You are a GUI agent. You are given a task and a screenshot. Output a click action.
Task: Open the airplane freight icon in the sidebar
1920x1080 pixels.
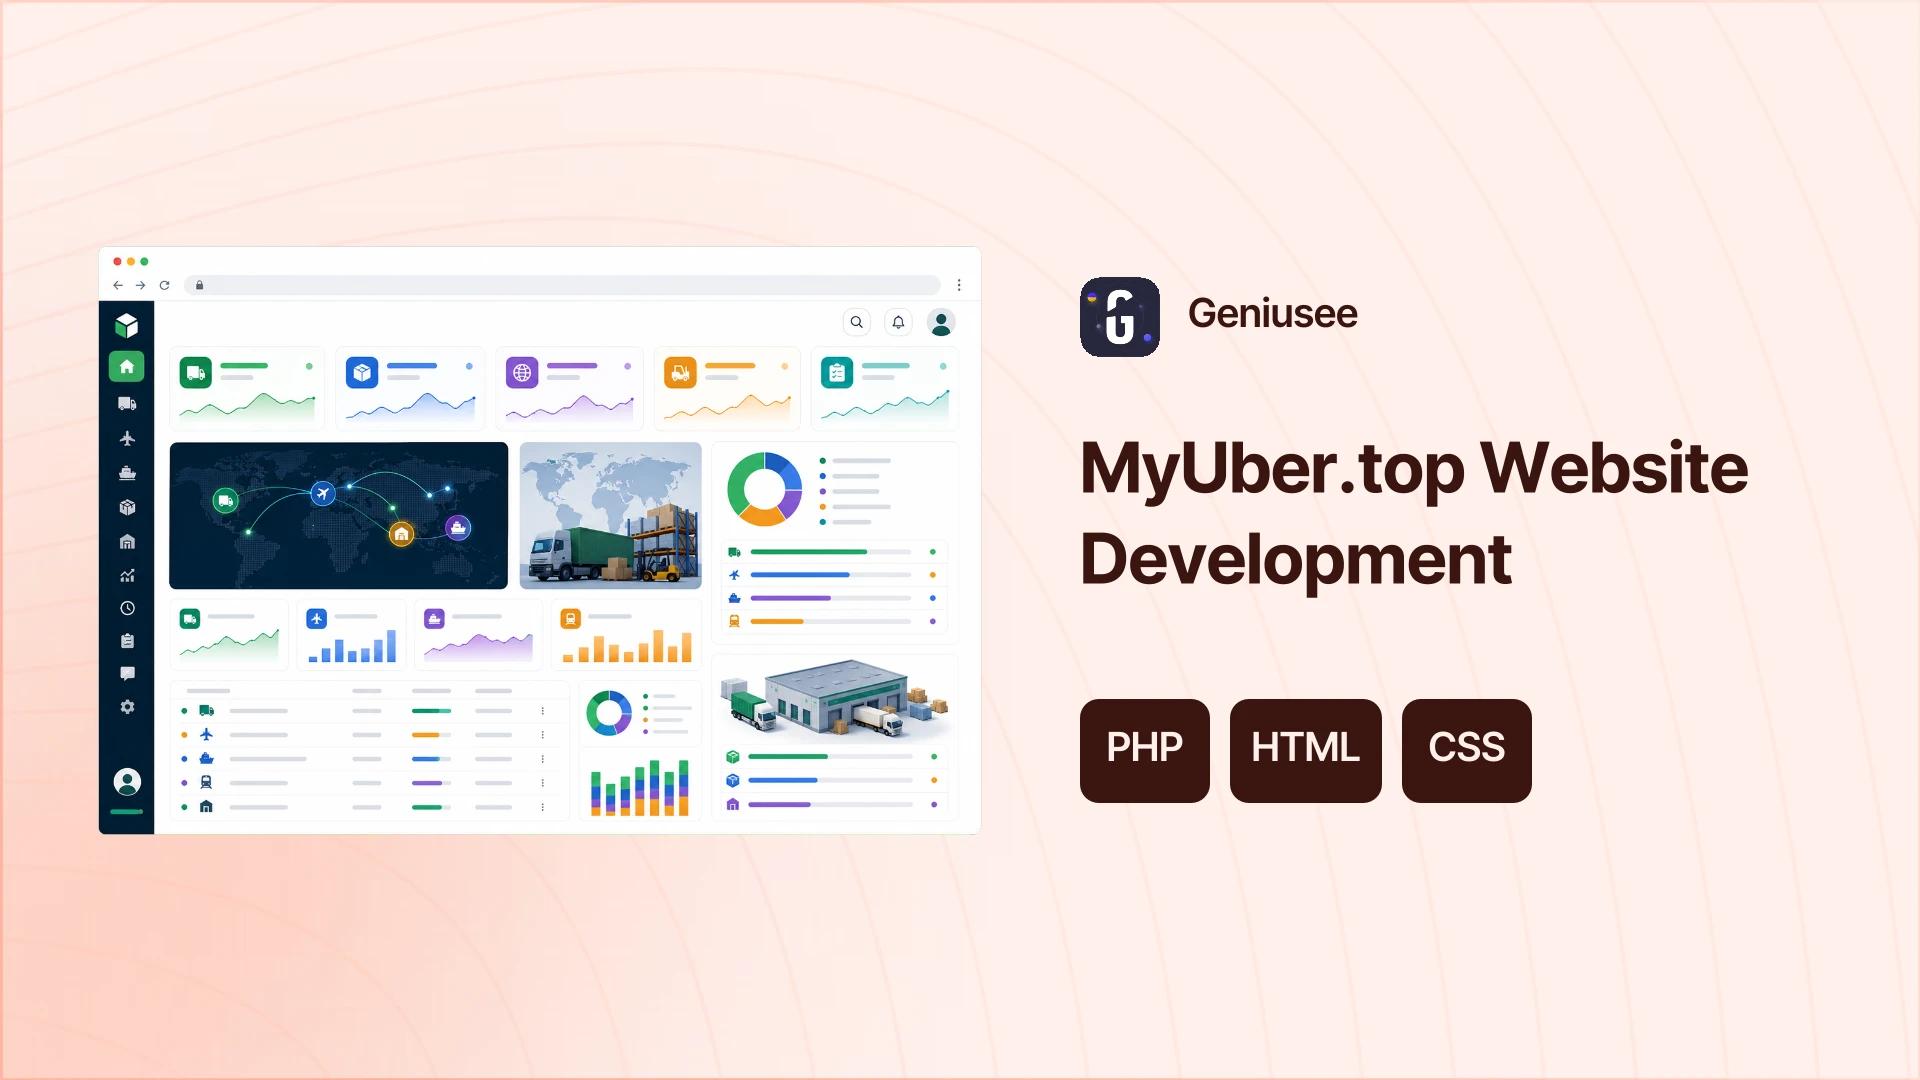(x=127, y=438)
